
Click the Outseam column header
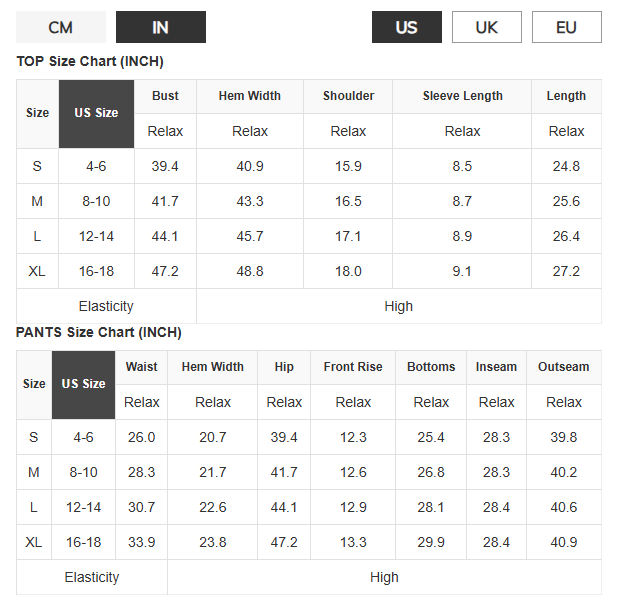[x=563, y=367]
